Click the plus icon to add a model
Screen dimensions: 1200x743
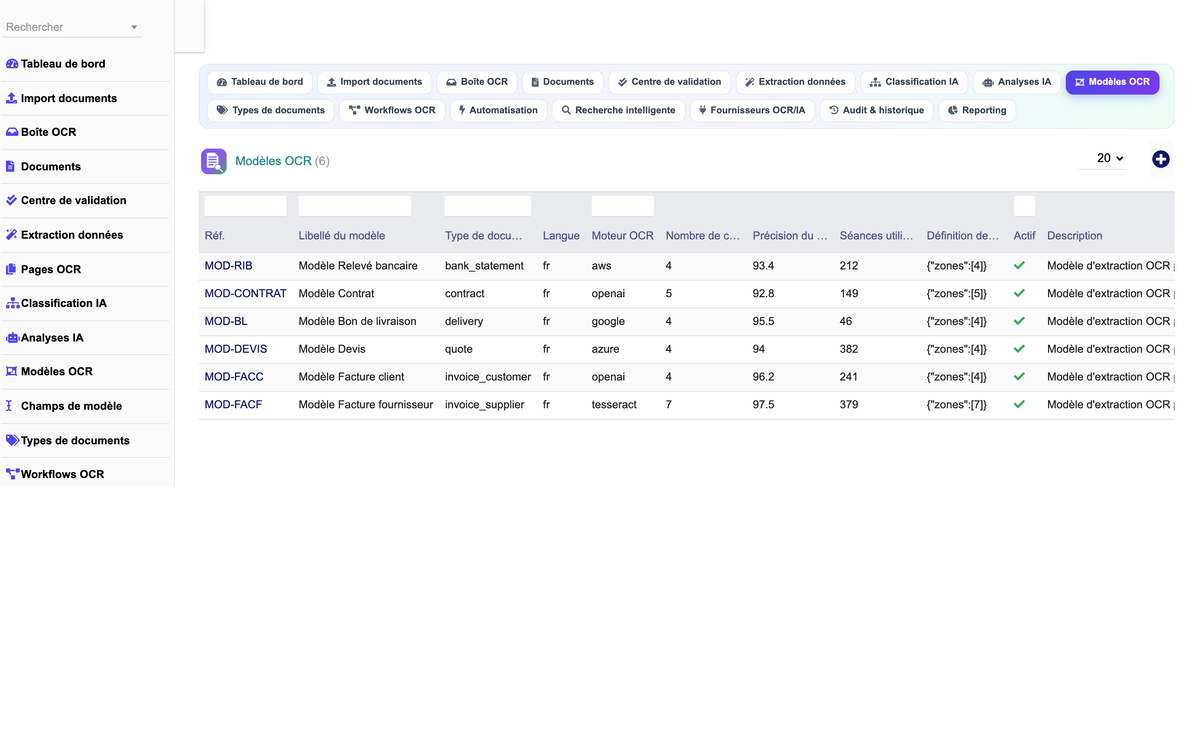[x=1160, y=159]
